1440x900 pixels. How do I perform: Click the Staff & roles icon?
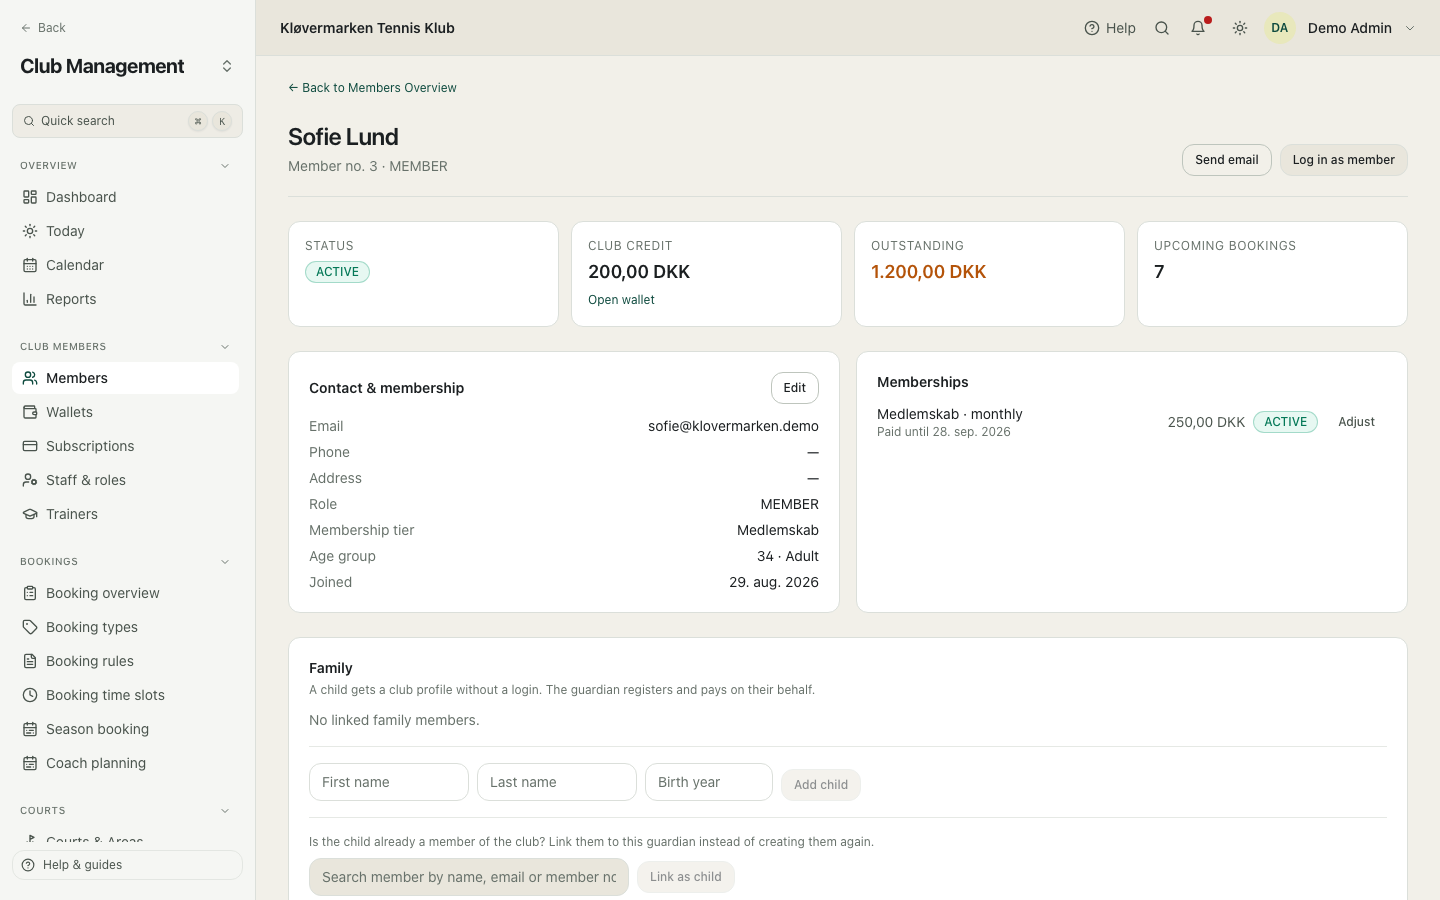30,480
